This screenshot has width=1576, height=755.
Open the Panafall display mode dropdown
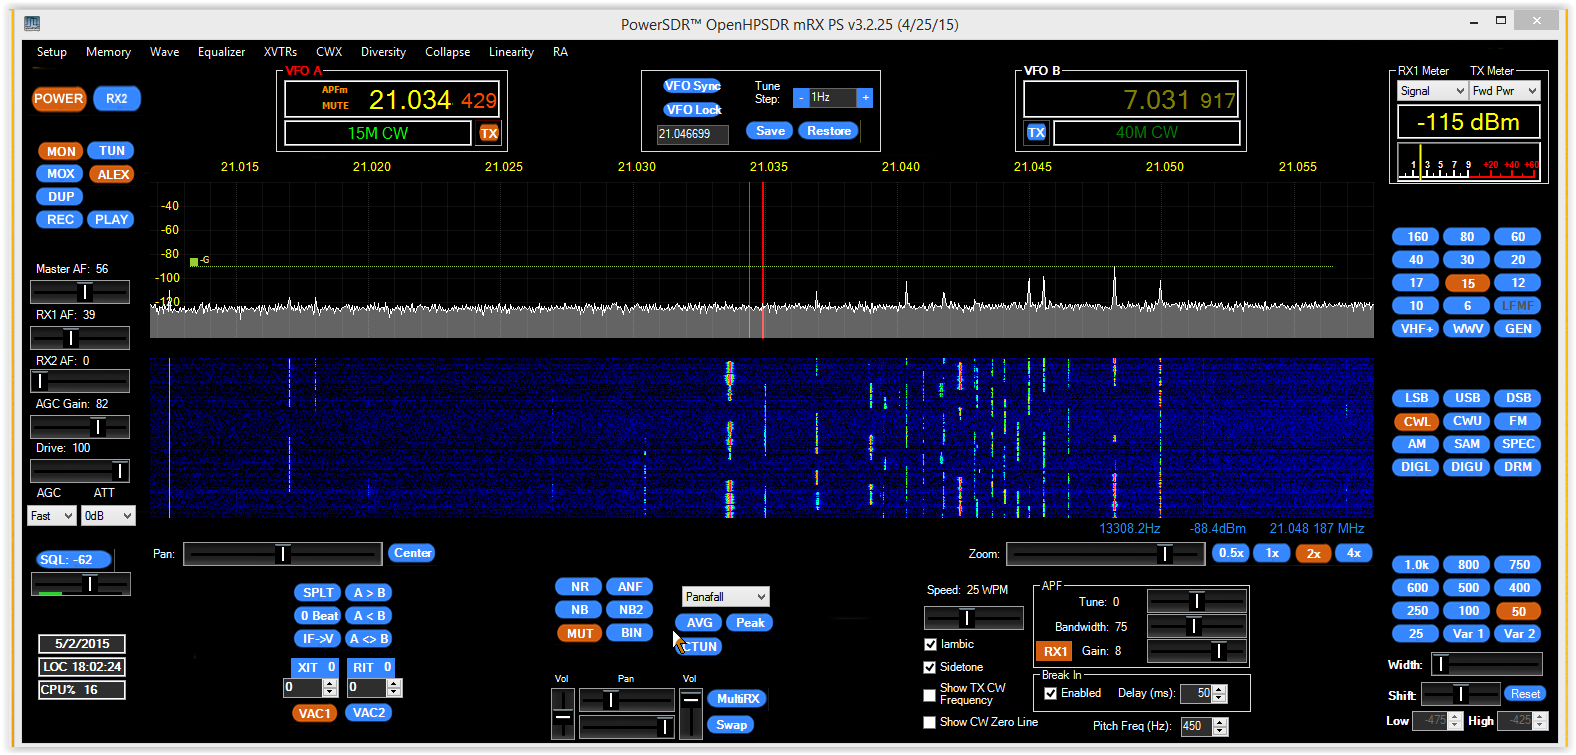725,597
